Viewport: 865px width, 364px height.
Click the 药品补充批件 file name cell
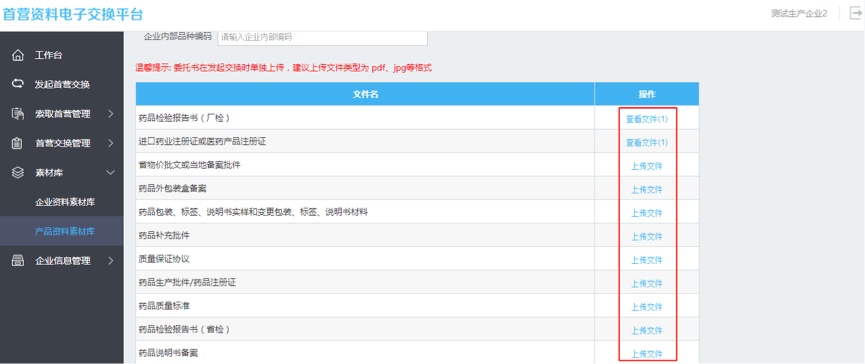(x=365, y=235)
